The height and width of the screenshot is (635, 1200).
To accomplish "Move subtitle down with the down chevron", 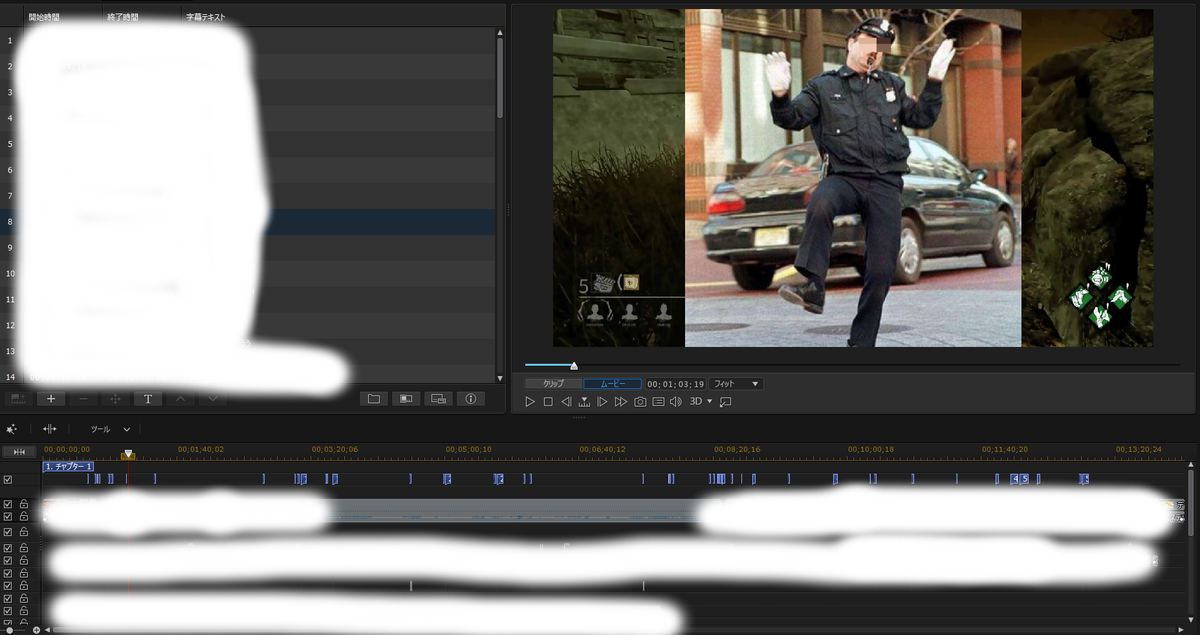I will [212, 399].
